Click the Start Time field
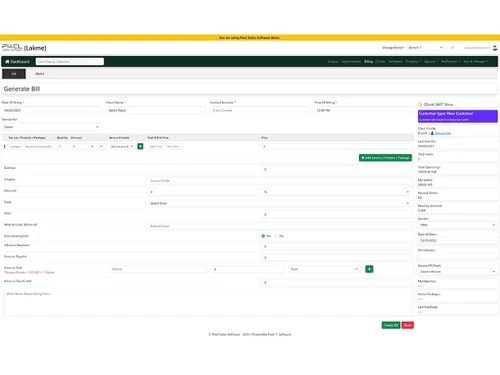 pyautogui.click(x=156, y=146)
